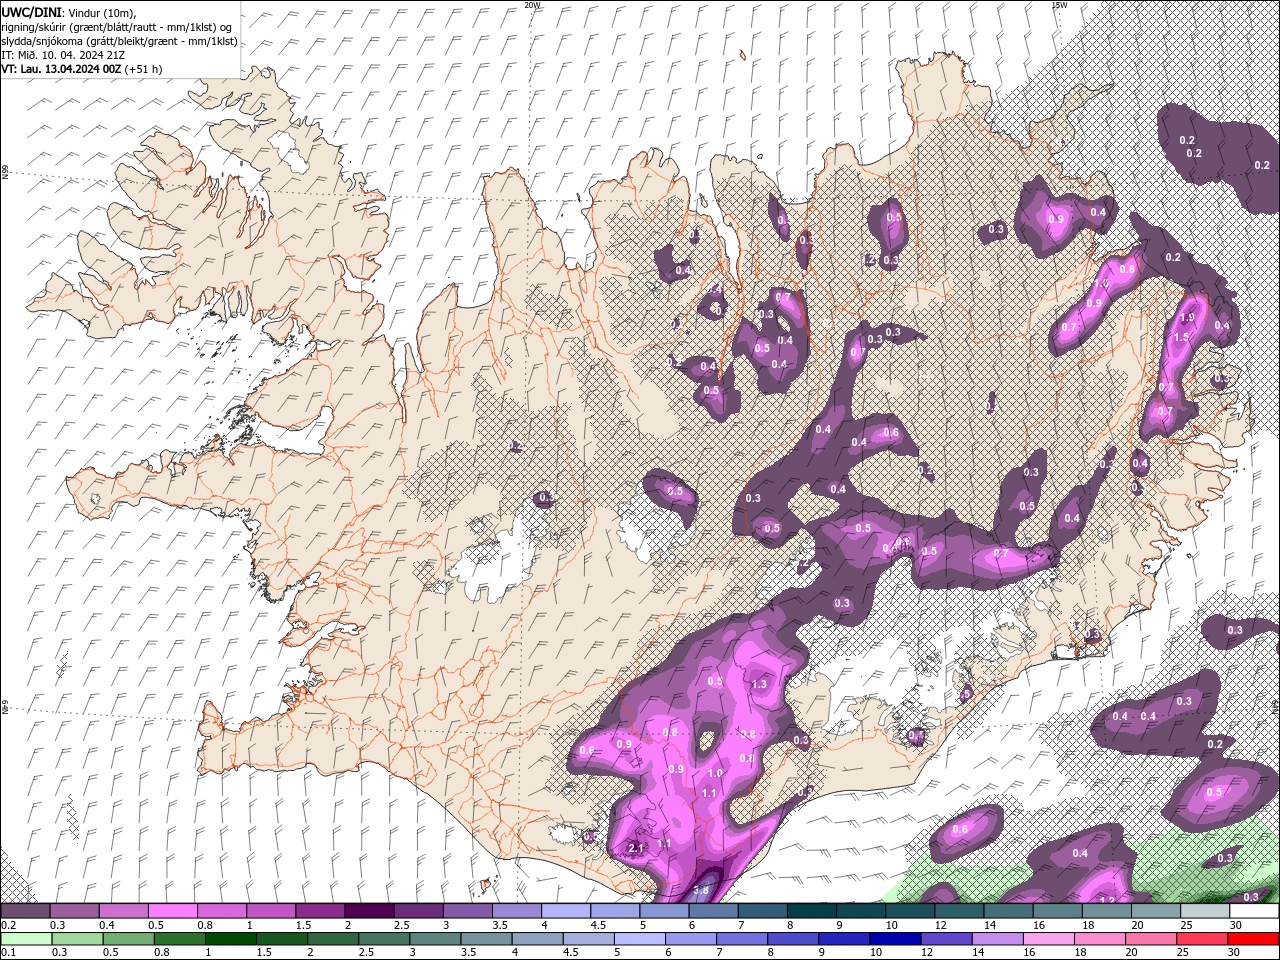Pick the light lavender 4–4.5 snow legend swatch
This screenshot has height=960, width=1280.
565,911
